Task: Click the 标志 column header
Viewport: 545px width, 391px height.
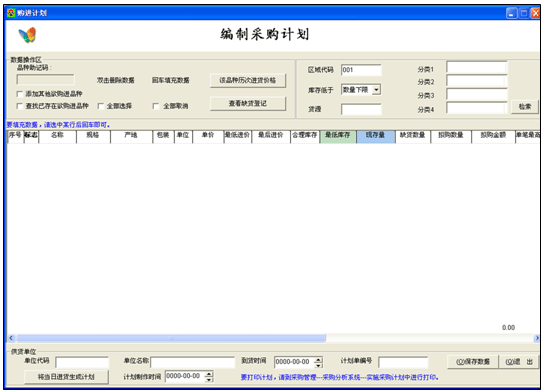Action: (x=31, y=136)
